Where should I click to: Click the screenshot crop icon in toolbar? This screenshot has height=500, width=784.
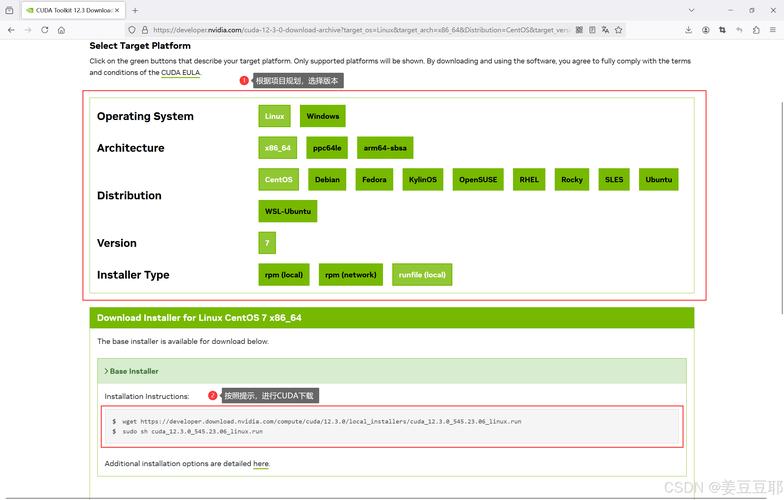click(723, 30)
